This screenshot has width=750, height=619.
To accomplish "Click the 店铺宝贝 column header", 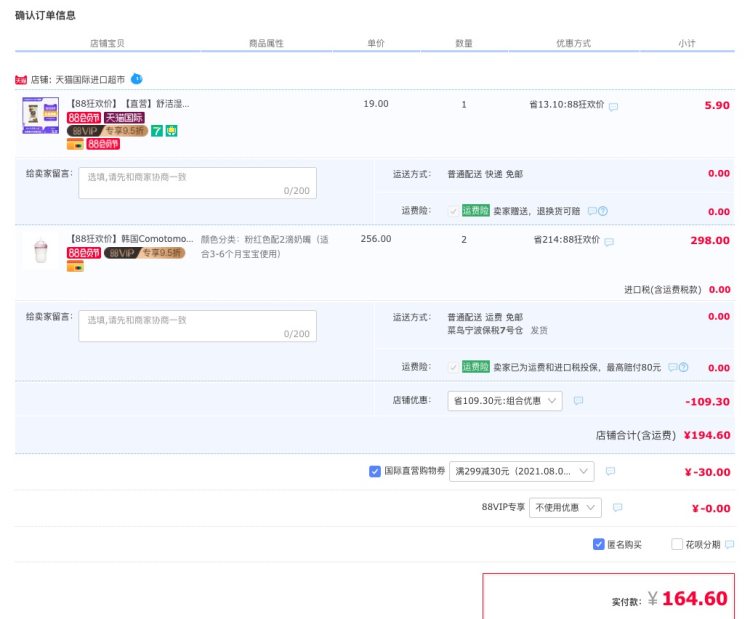I will click(x=107, y=44).
